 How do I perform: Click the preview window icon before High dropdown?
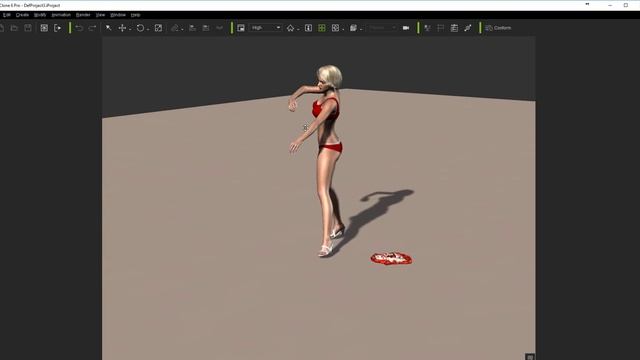coord(241,28)
